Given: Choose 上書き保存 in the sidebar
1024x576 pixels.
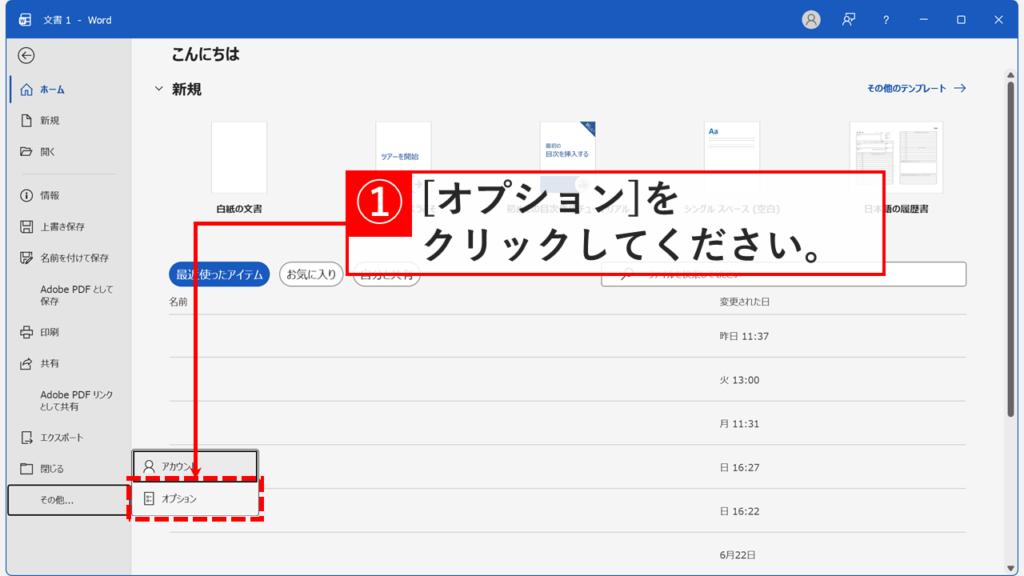Looking at the screenshot, I should point(65,227).
